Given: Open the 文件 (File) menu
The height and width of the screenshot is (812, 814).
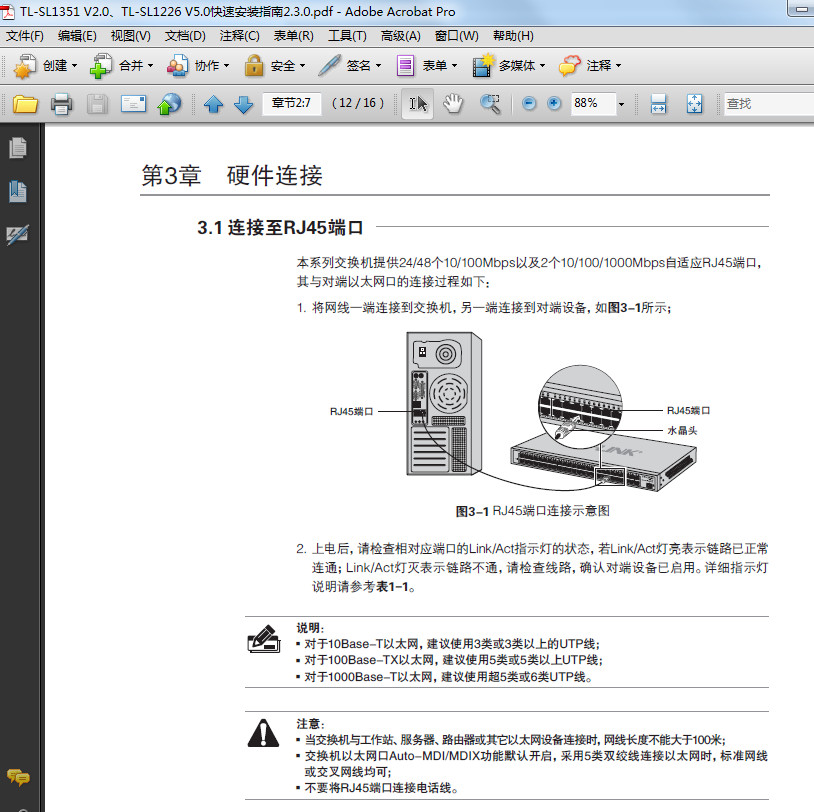Looking at the screenshot, I should click(x=25, y=35).
